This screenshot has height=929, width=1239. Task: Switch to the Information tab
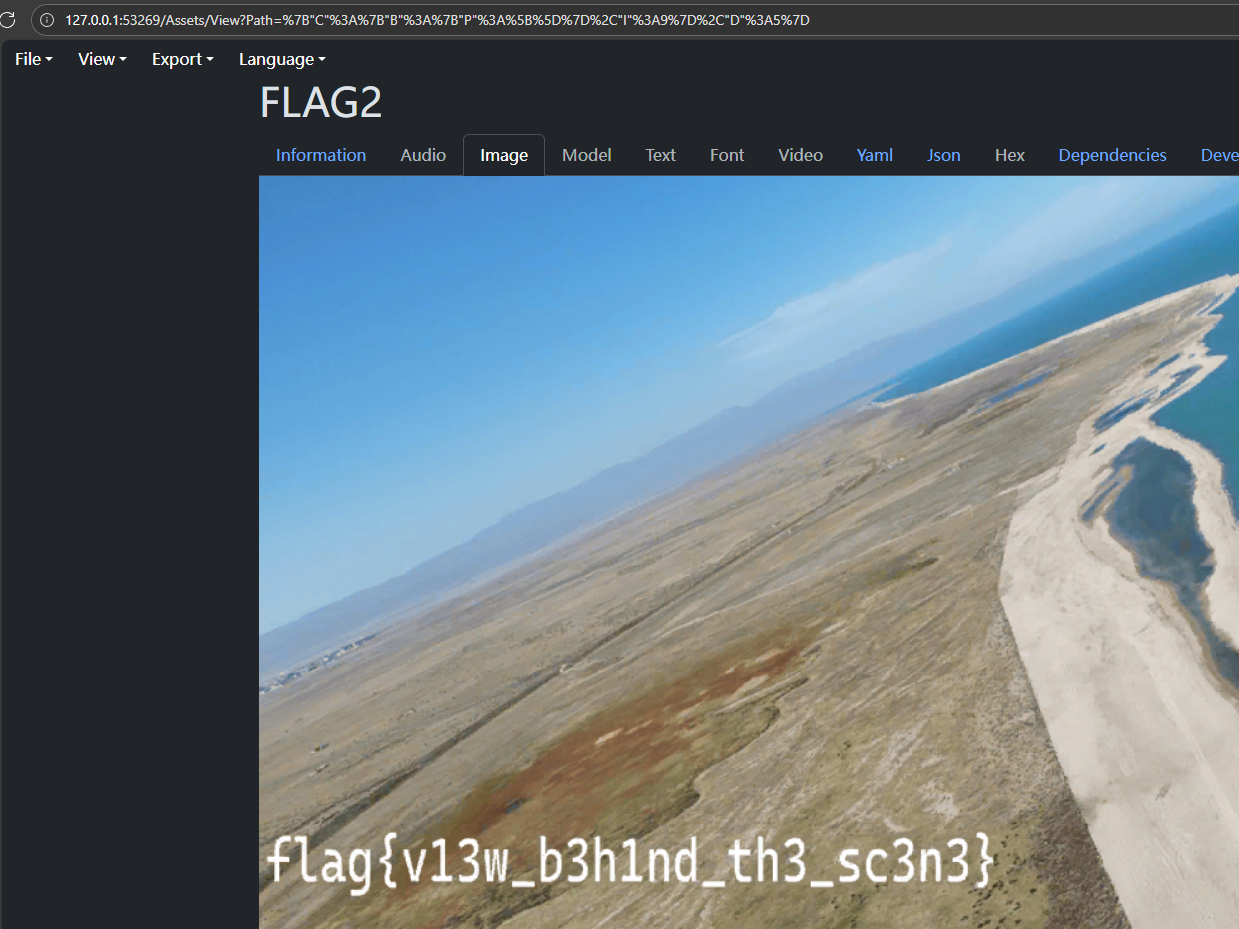[x=321, y=155]
